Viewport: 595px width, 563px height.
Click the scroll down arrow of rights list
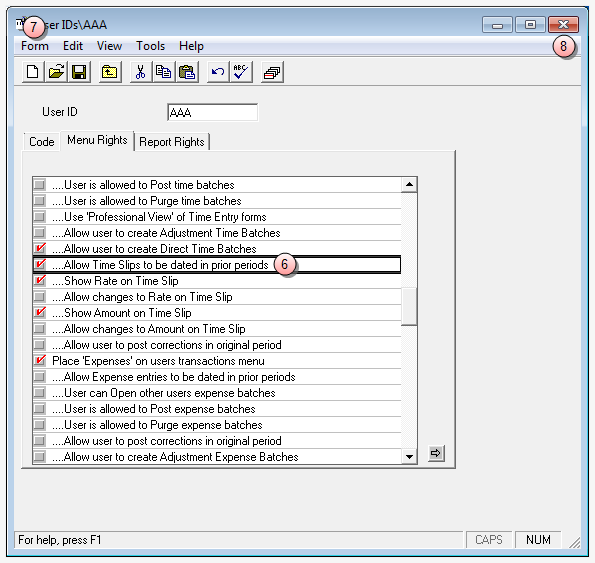pos(409,456)
